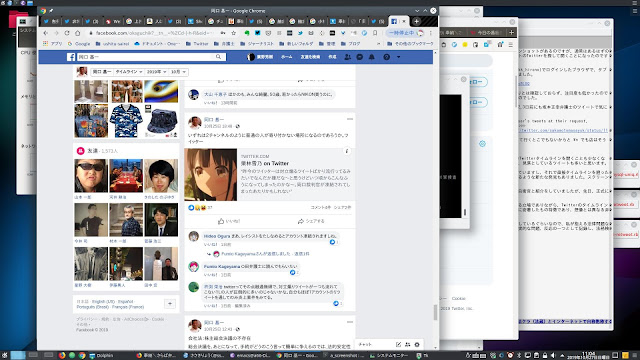
Task: Click the info icon on the Twitter link card
Action: [347, 151]
